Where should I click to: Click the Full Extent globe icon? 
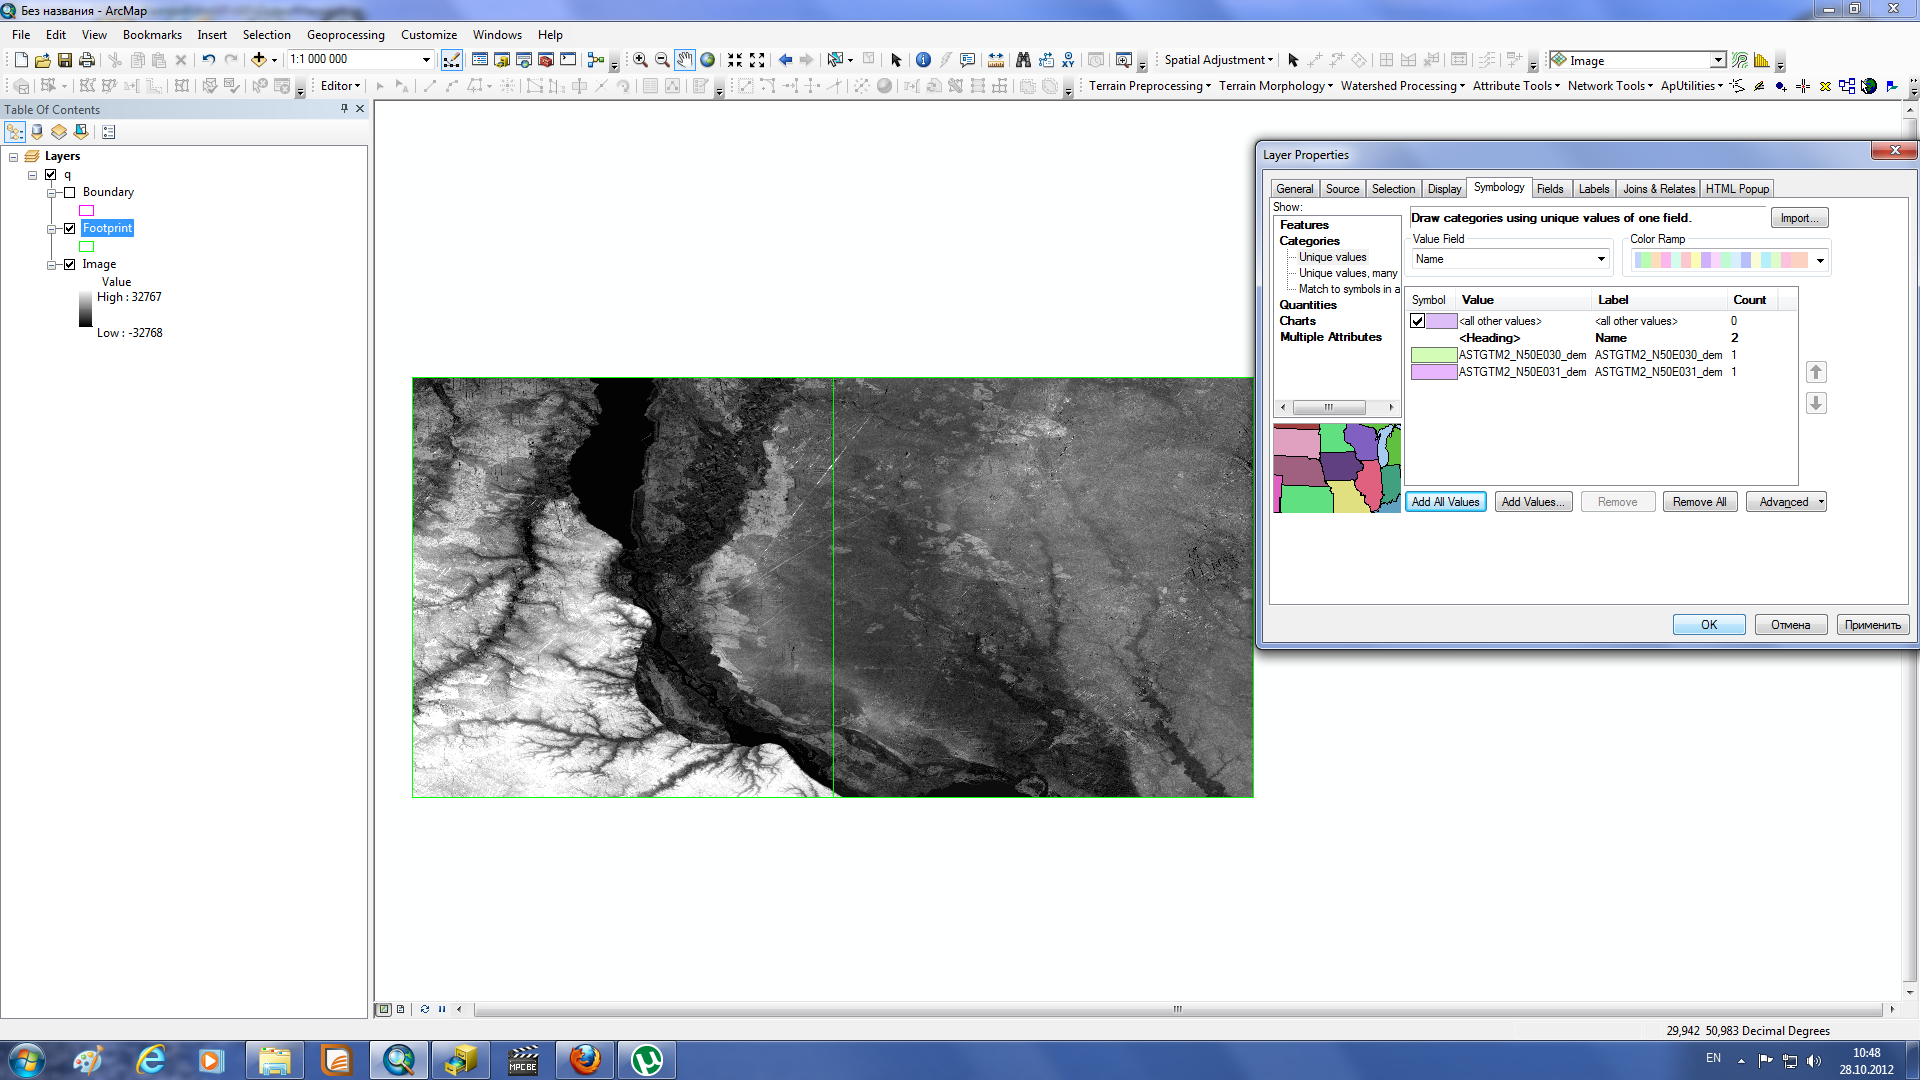click(709, 60)
